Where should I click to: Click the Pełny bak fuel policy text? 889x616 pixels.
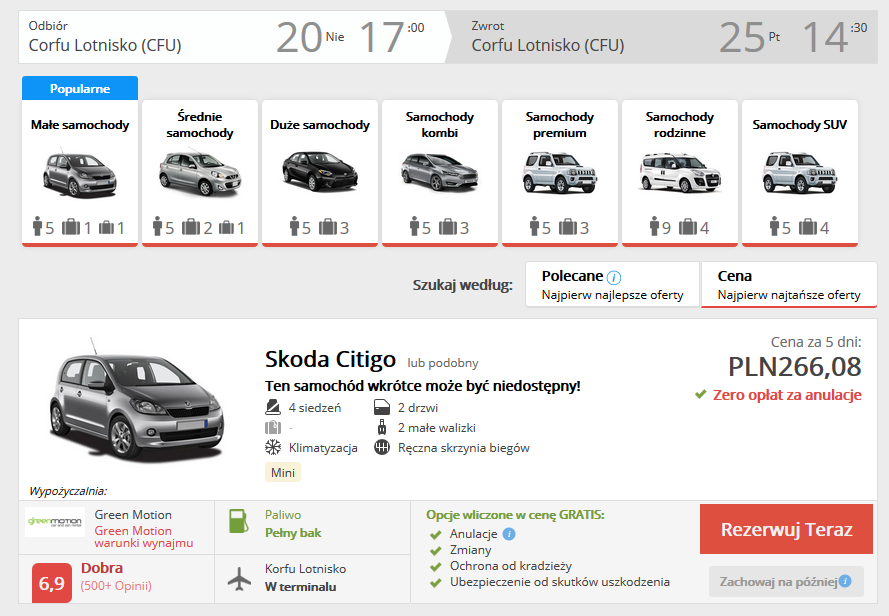(293, 533)
